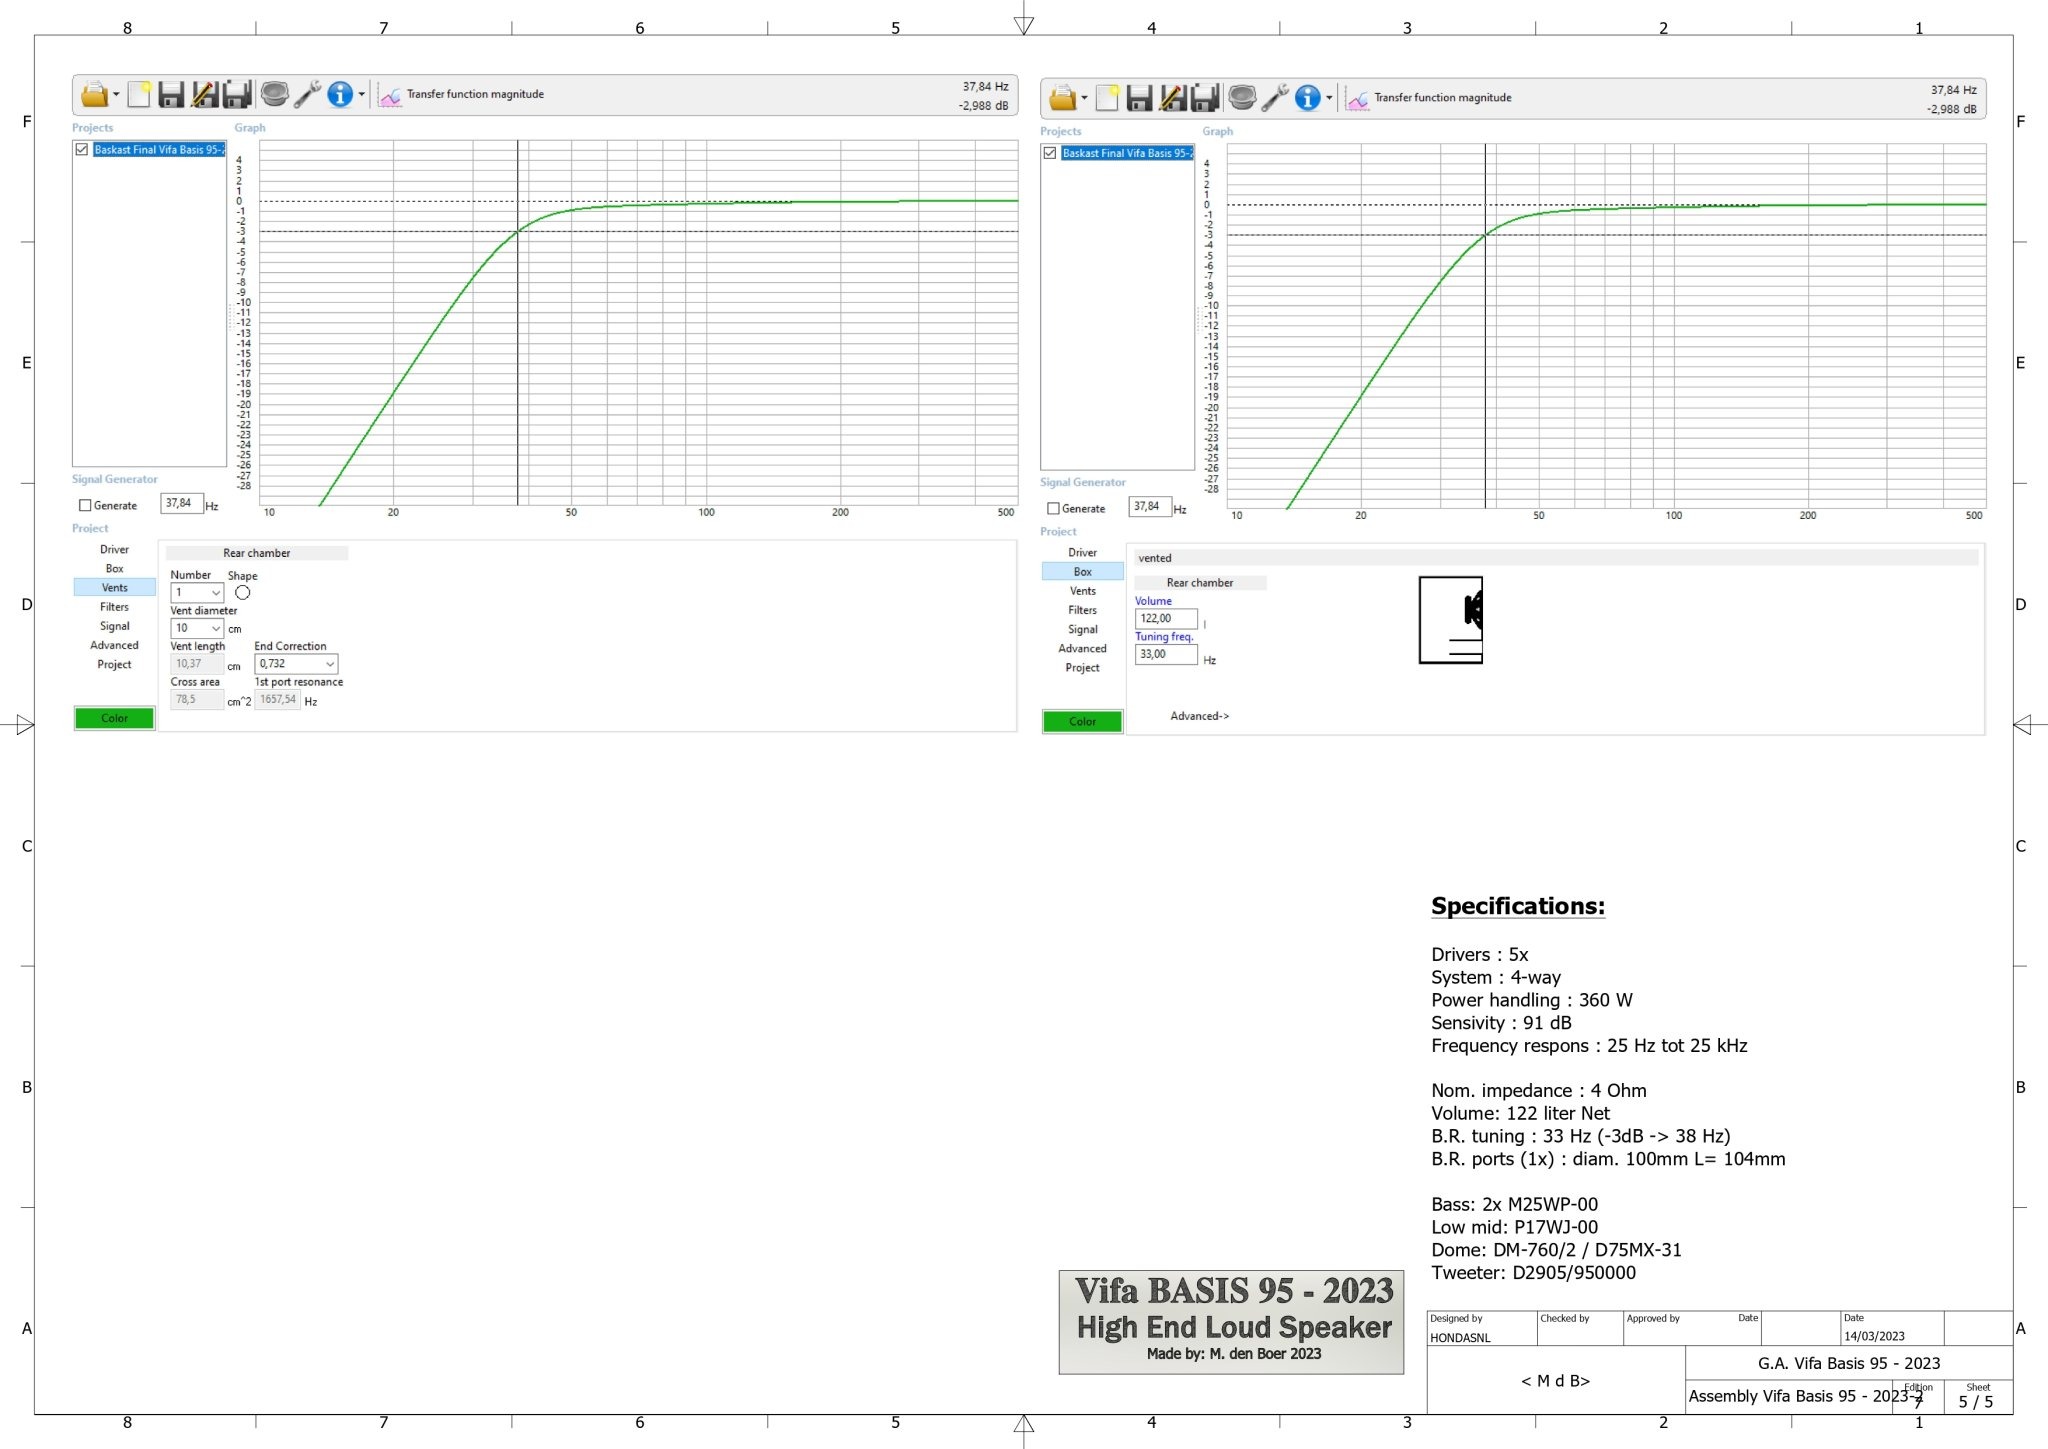Click right signal generator frequency field 37,84
2048x1449 pixels.
click(x=1149, y=506)
